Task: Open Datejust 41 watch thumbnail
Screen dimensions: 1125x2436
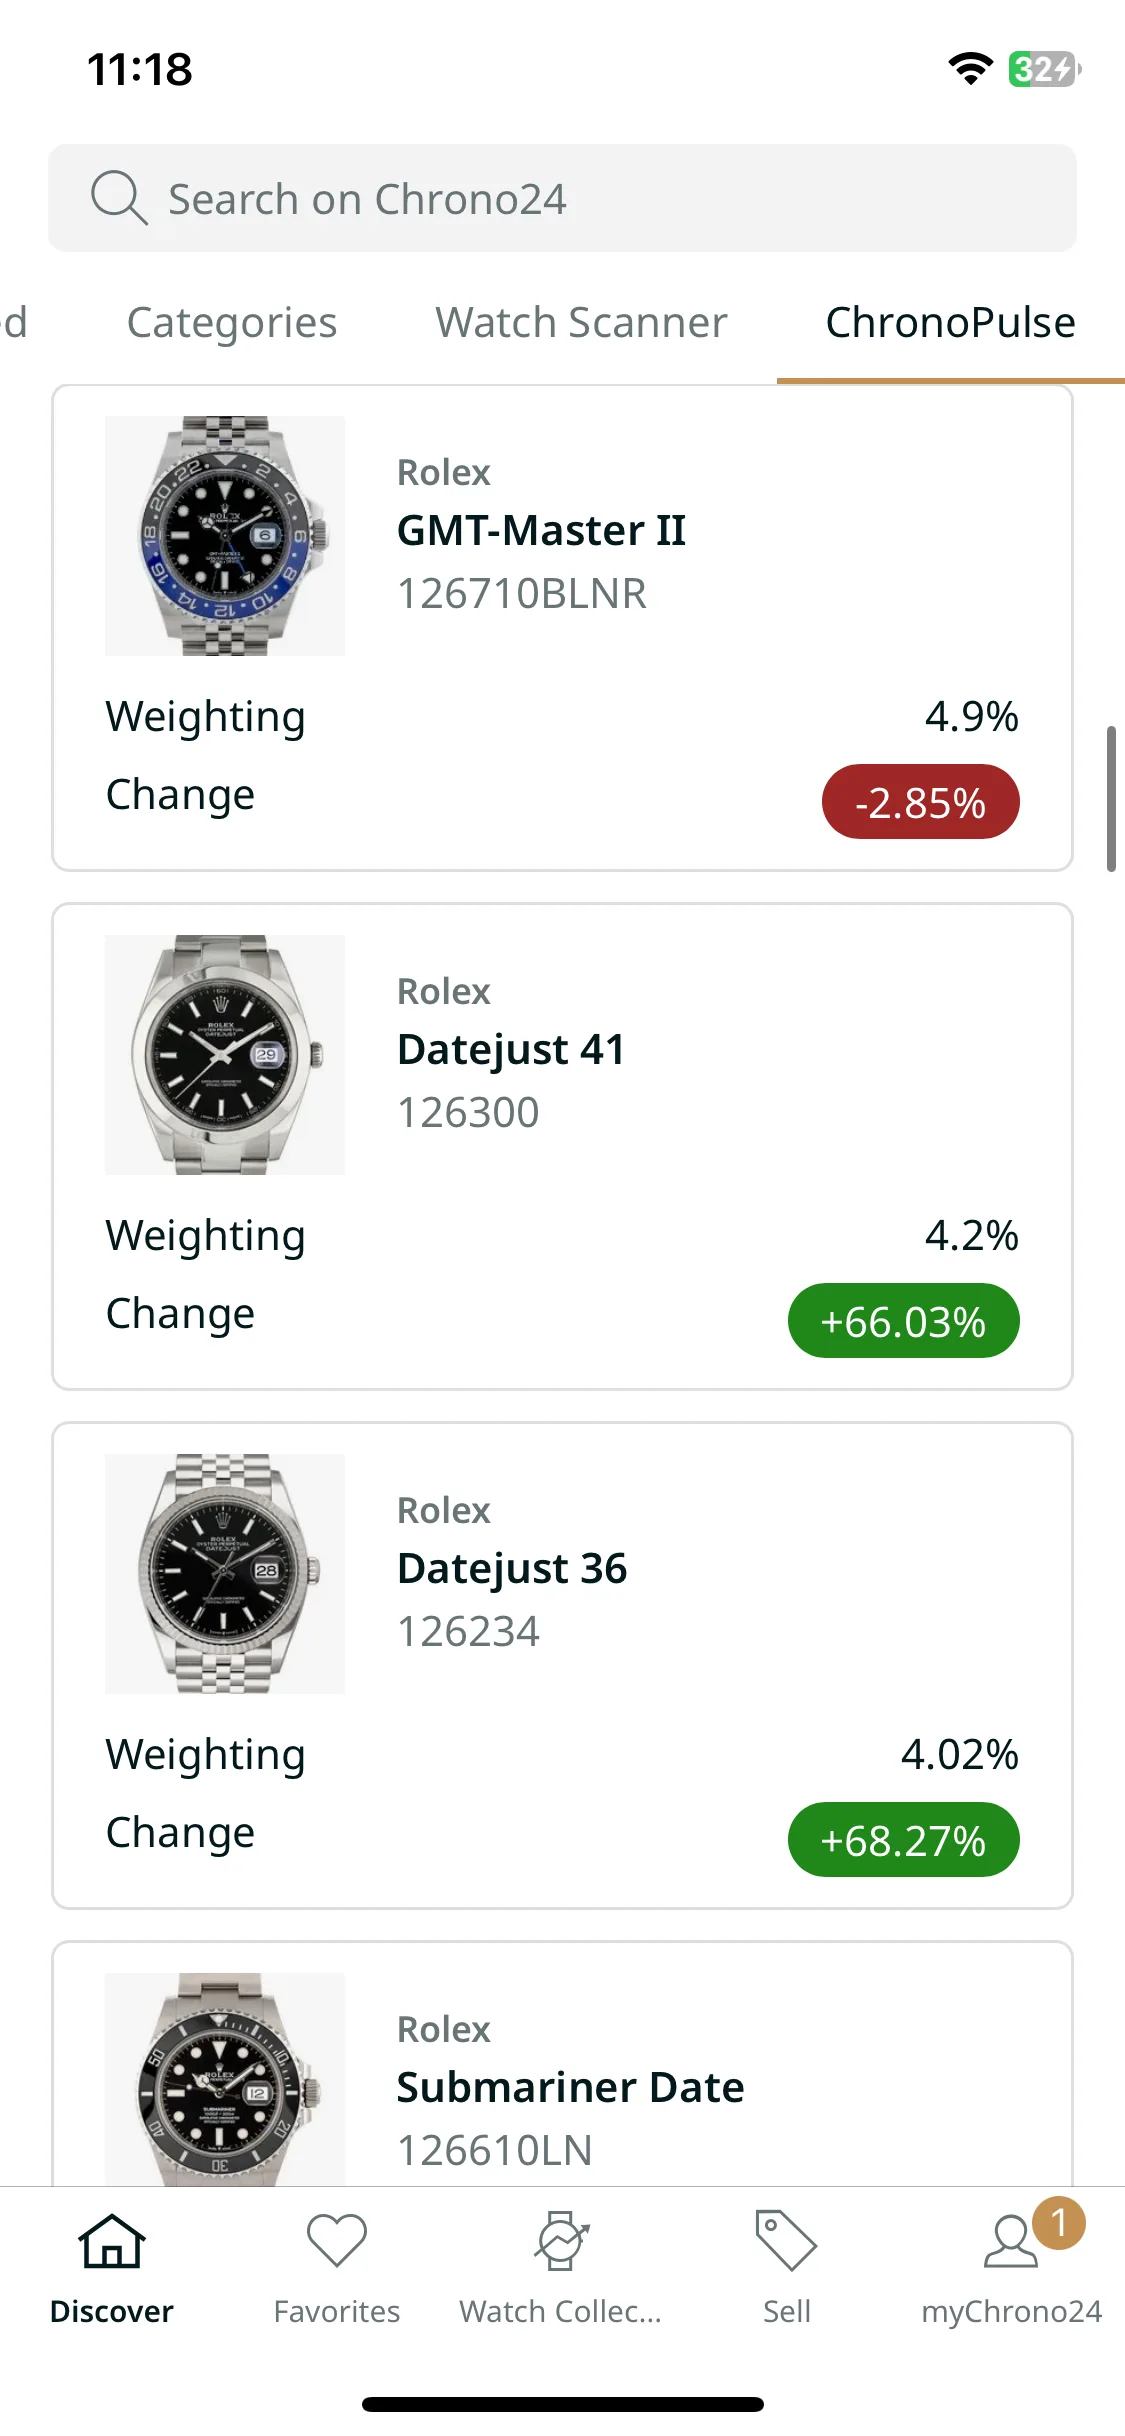Action: [x=225, y=1055]
